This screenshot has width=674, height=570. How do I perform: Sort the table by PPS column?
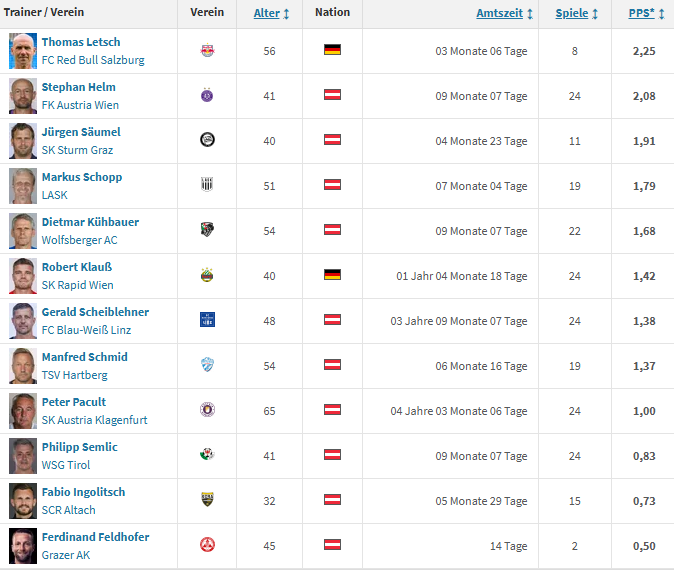coord(641,14)
